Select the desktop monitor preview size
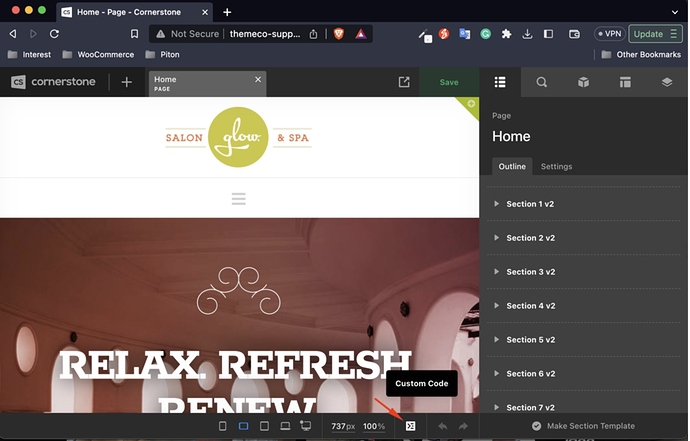This screenshot has width=690, height=441. pyautogui.click(x=305, y=426)
